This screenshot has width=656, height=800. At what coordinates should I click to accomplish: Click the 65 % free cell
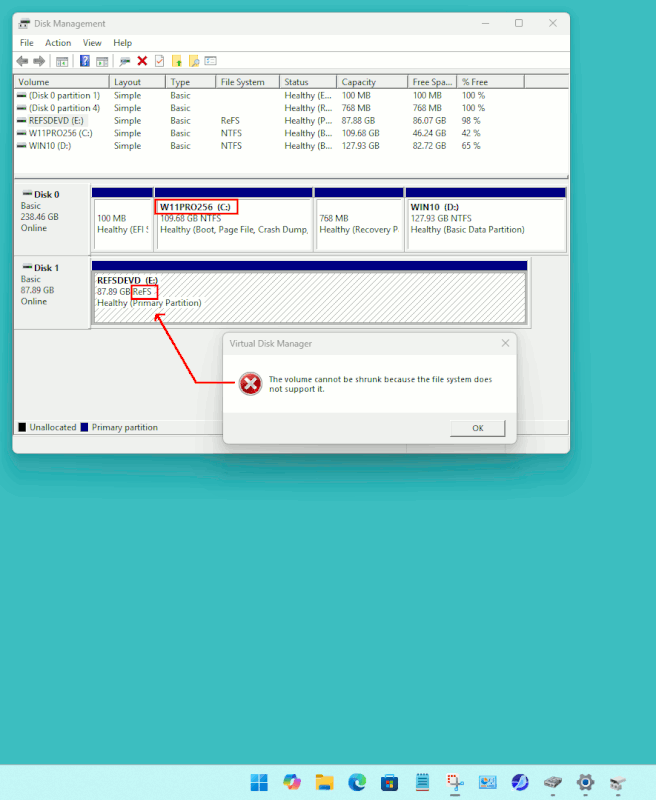471,146
